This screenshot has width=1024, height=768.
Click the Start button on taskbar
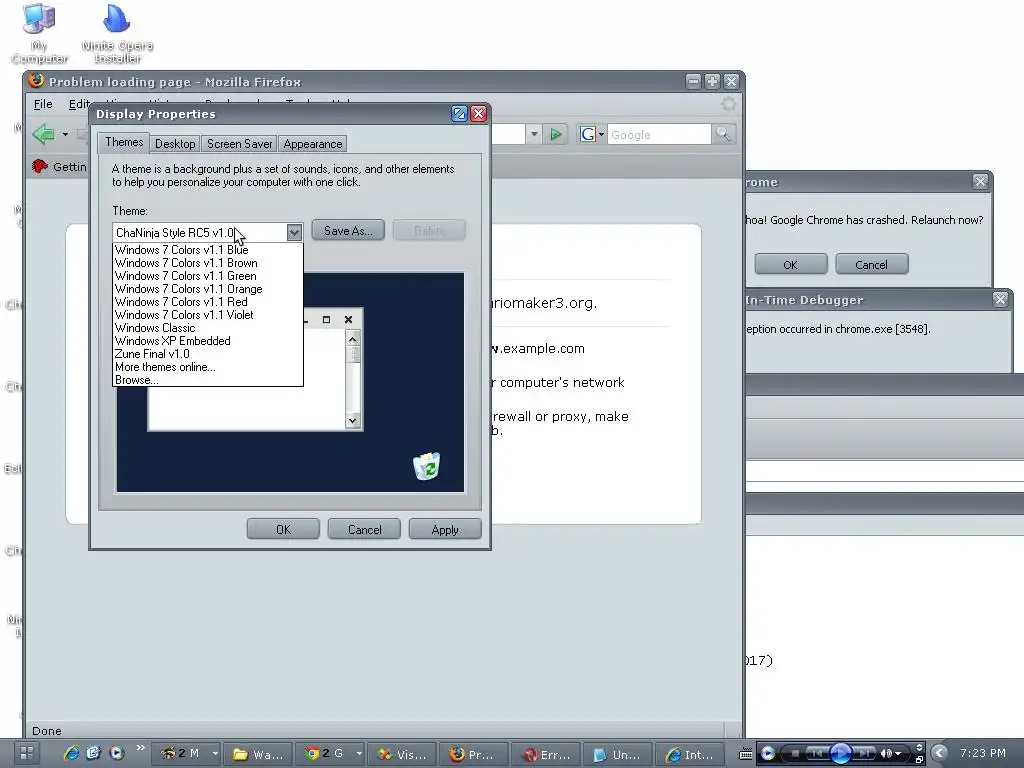(x=27, y=754)
